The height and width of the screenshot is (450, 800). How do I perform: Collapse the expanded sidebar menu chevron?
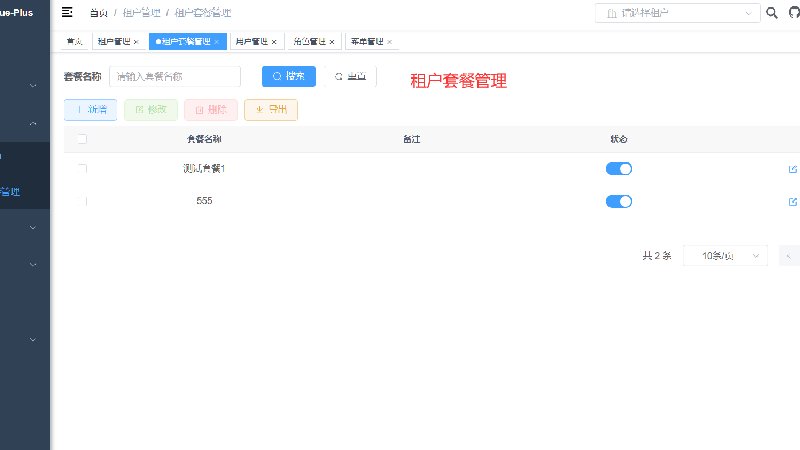click(x=33, y=123)
